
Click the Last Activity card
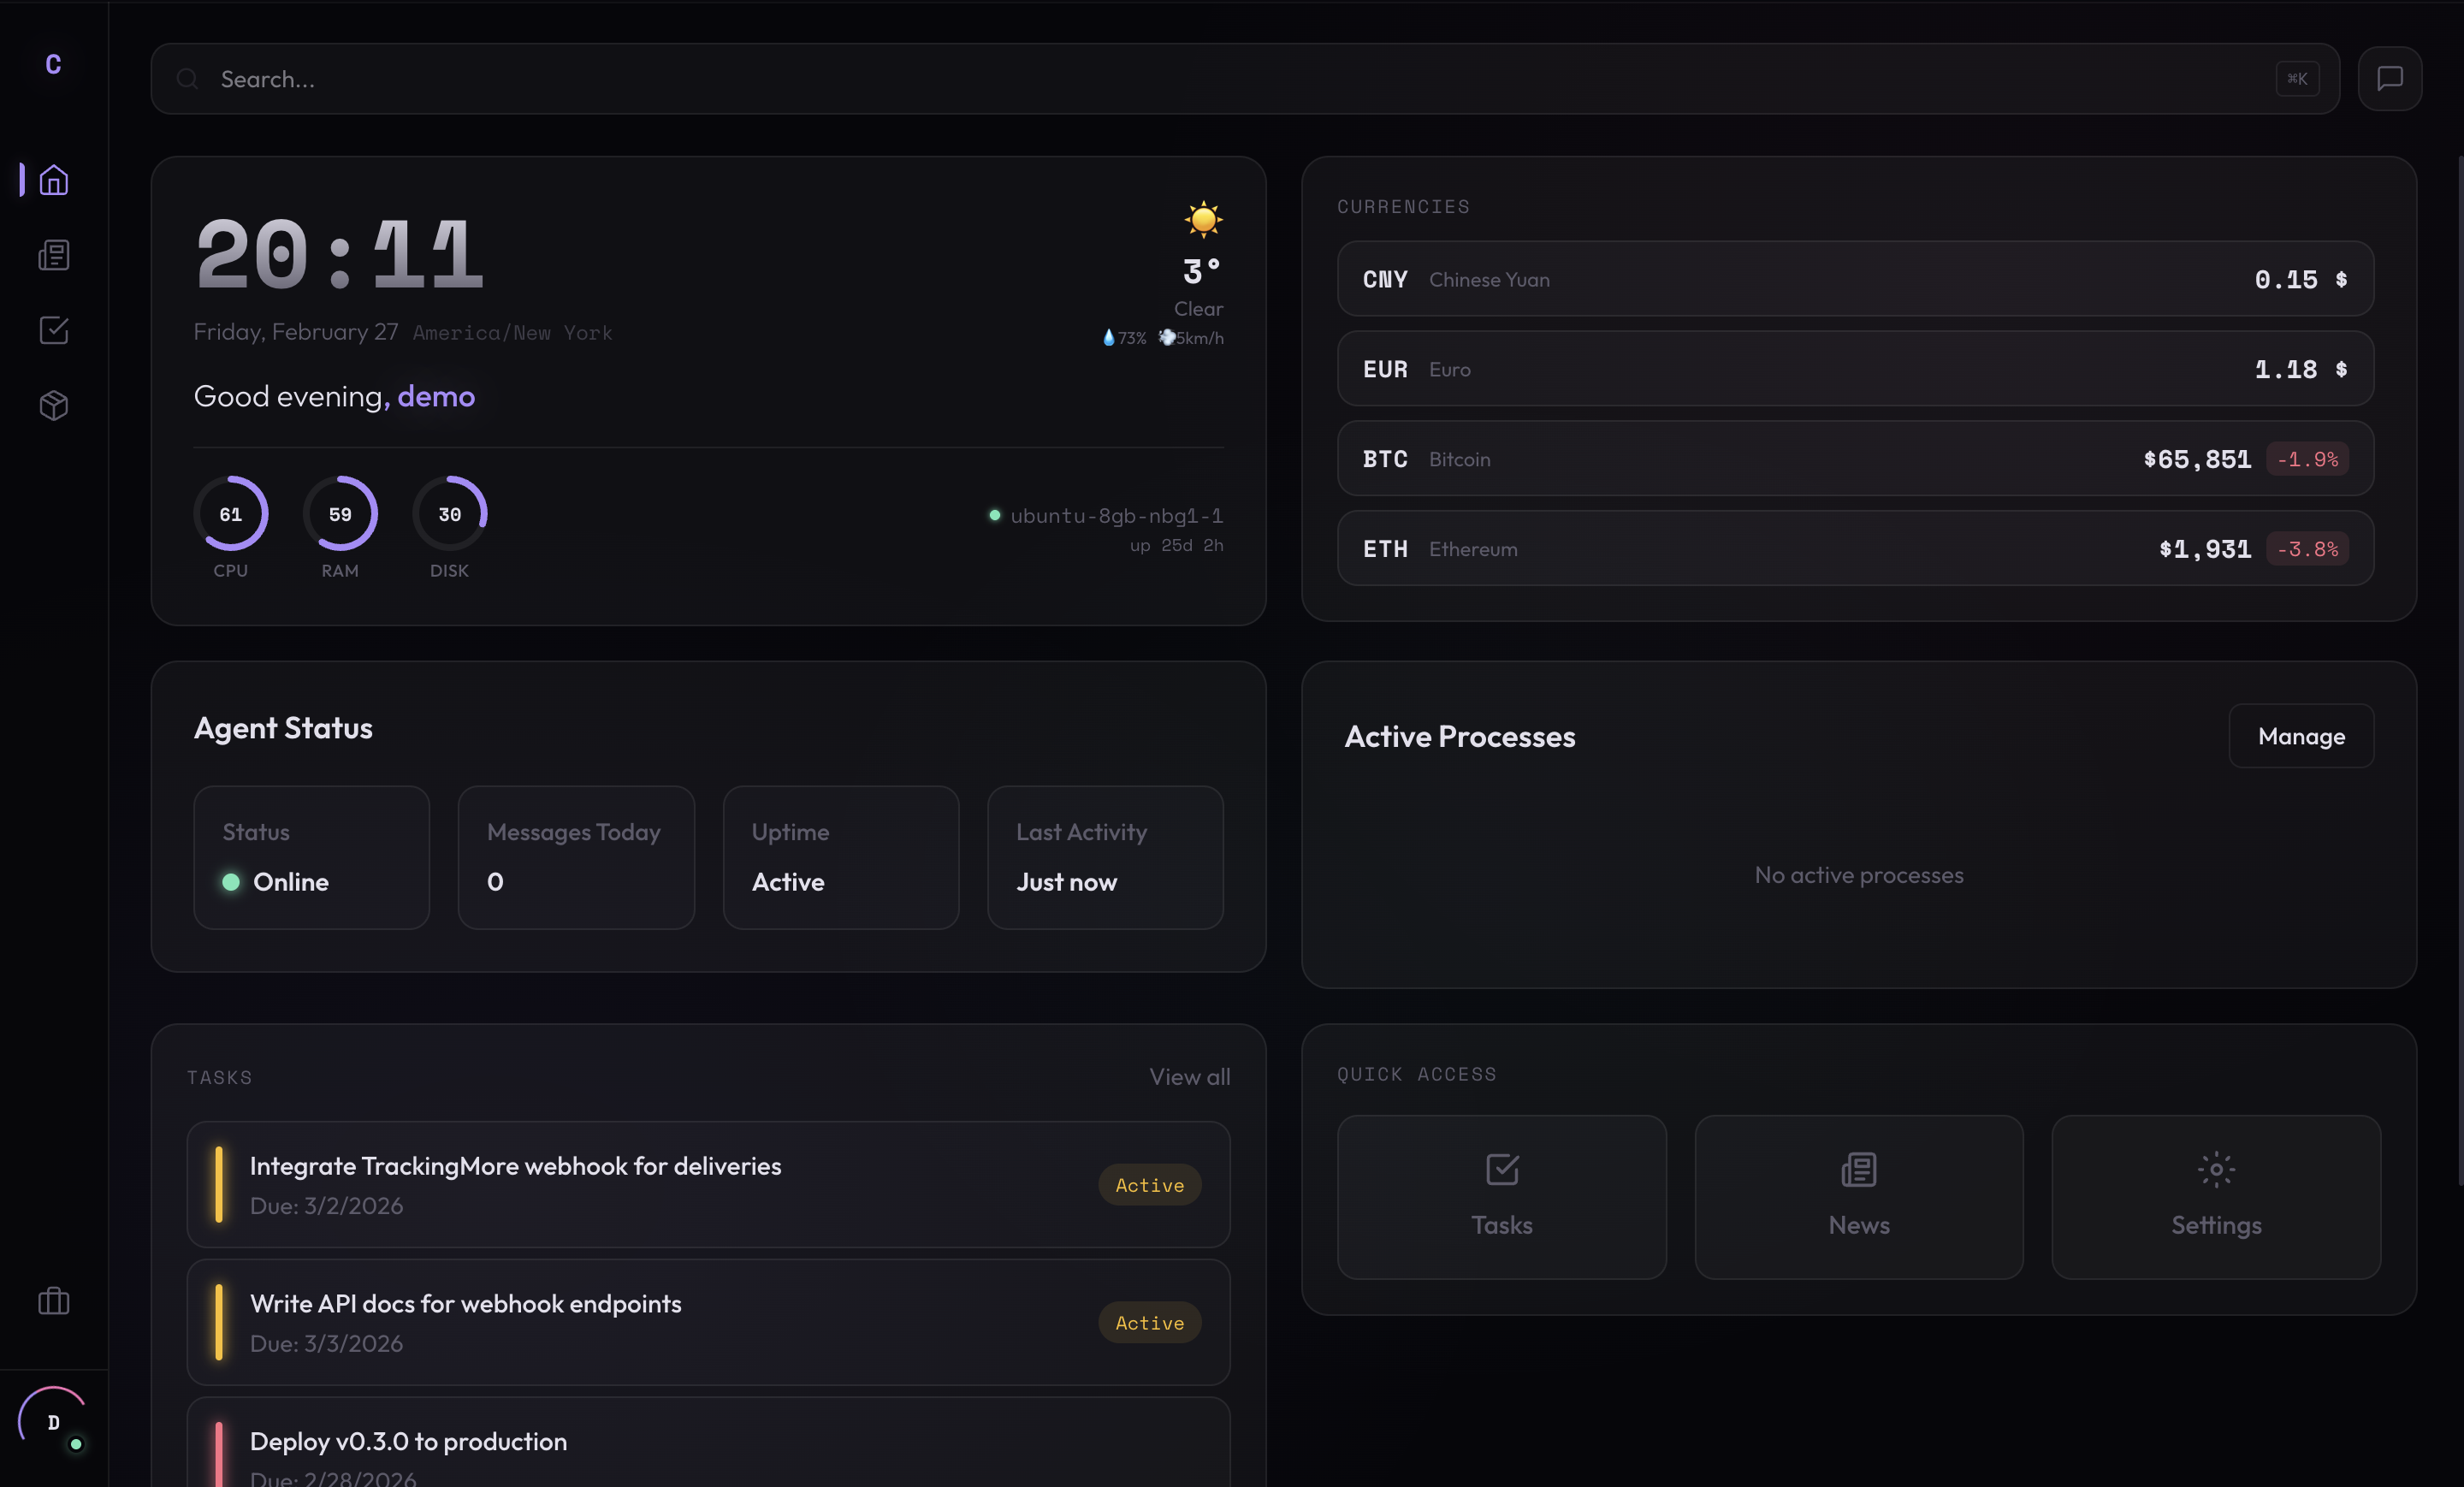1105,857
